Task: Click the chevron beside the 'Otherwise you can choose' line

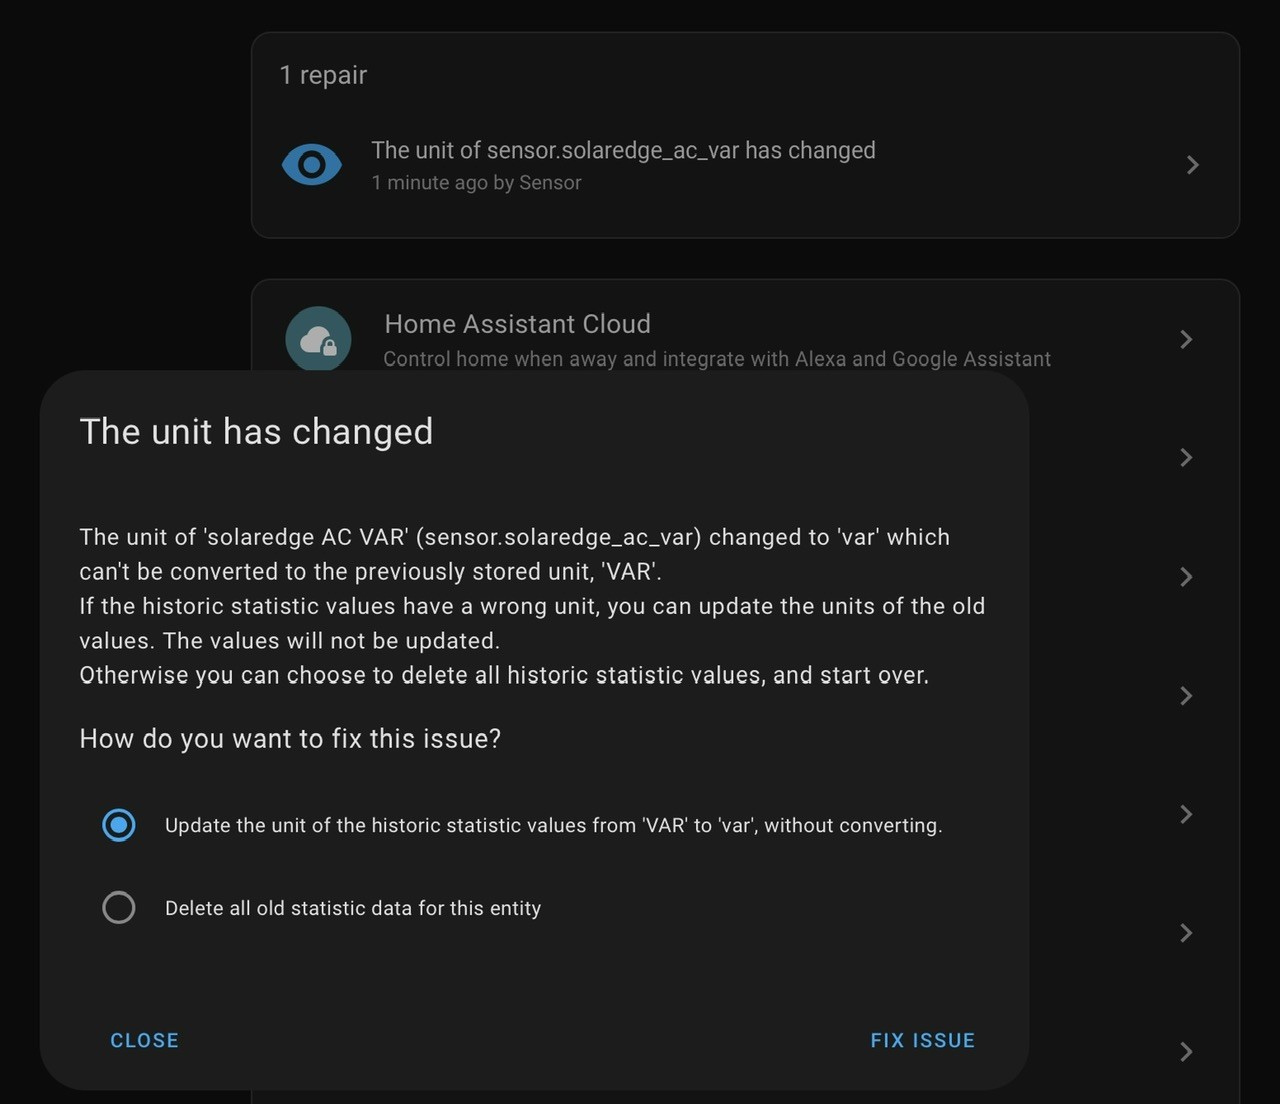Action: point(1186,695)
